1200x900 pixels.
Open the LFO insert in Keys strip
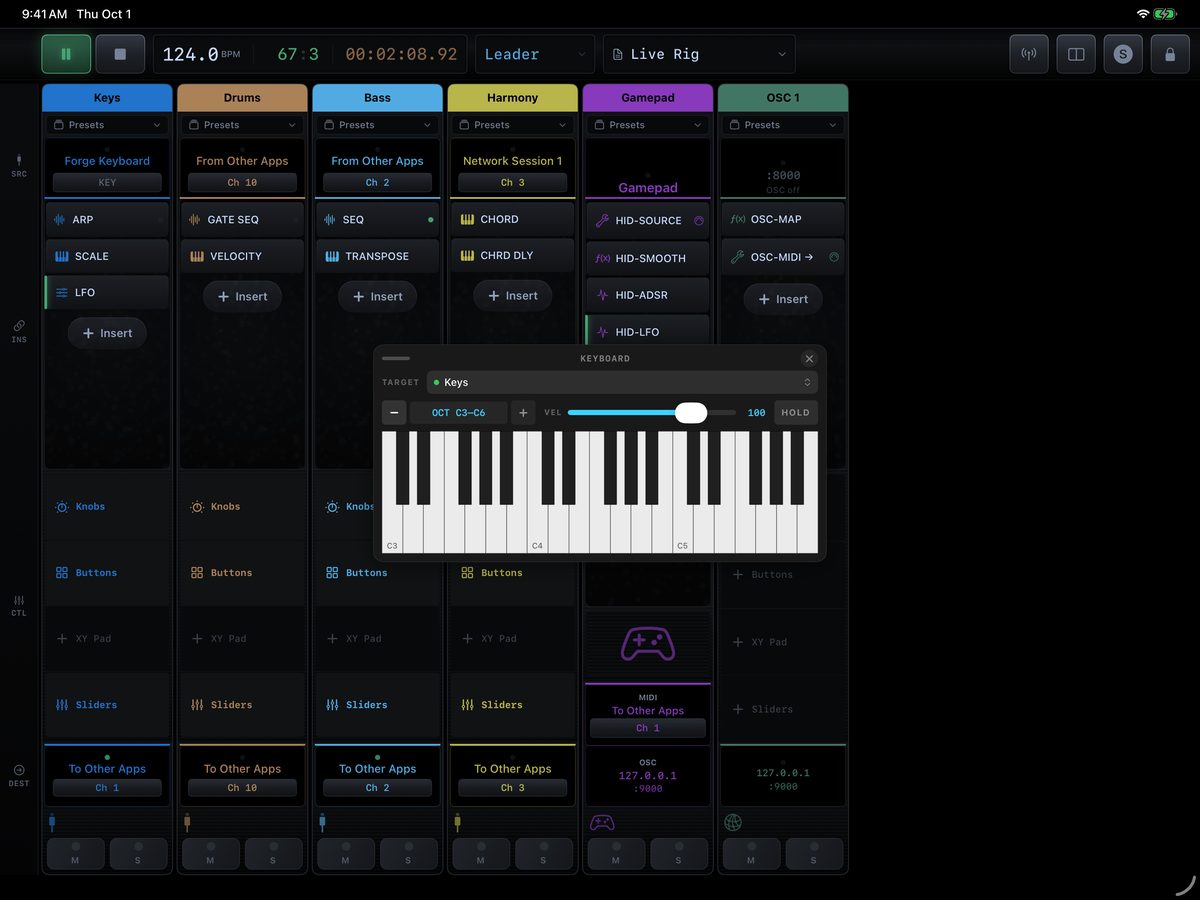(x=107, y=292)
